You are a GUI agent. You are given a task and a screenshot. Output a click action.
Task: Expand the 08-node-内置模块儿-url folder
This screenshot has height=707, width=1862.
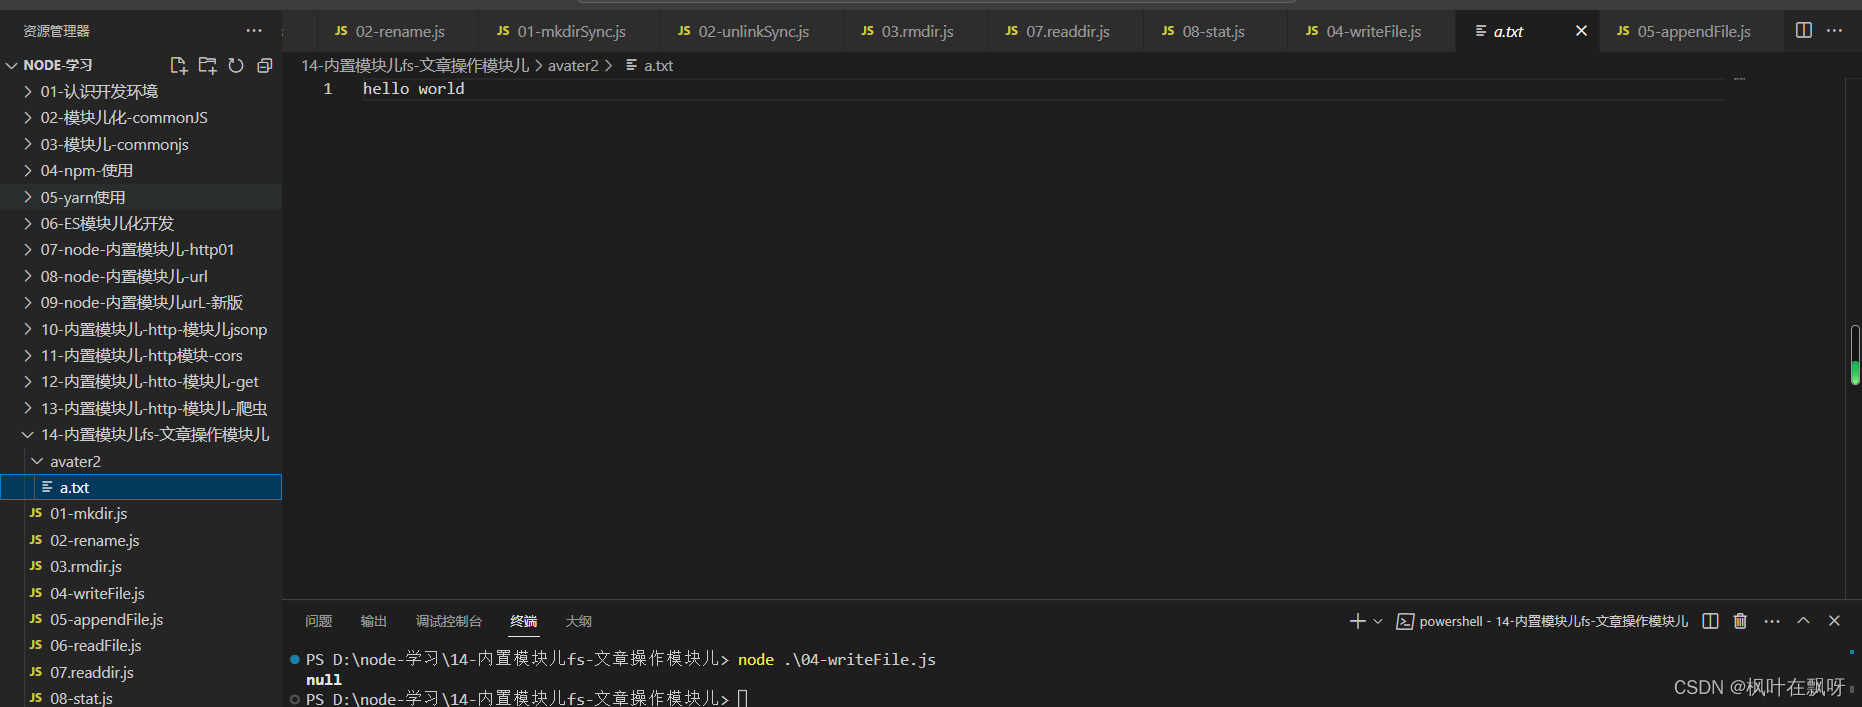141,276
